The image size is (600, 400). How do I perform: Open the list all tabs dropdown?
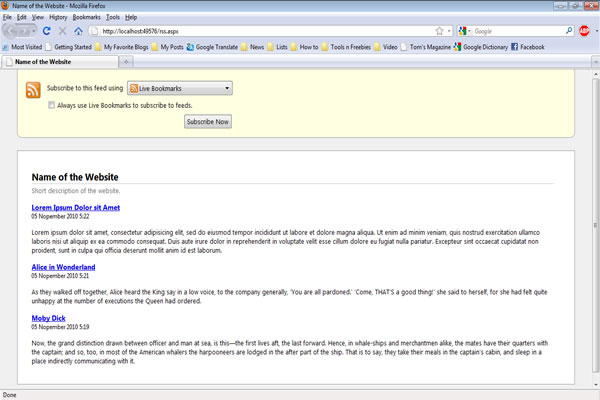[x=595, y=62]
